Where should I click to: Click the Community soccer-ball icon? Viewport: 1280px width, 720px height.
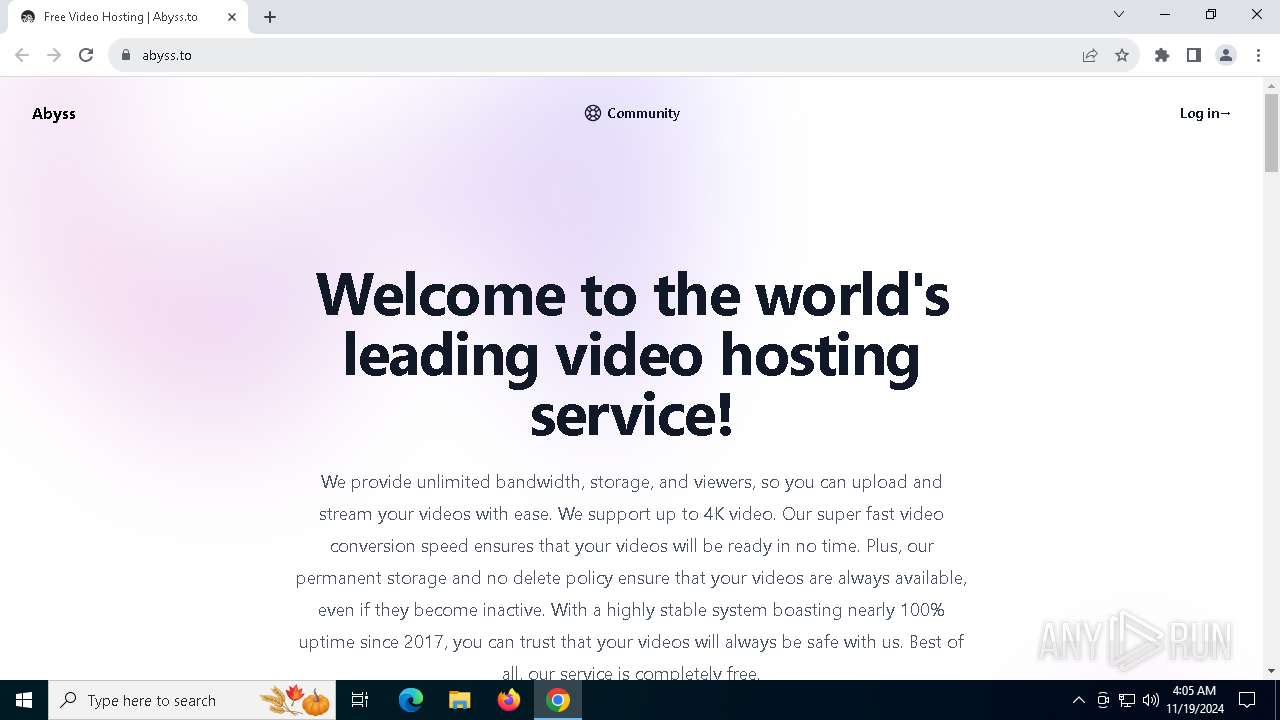coord(593,113)
